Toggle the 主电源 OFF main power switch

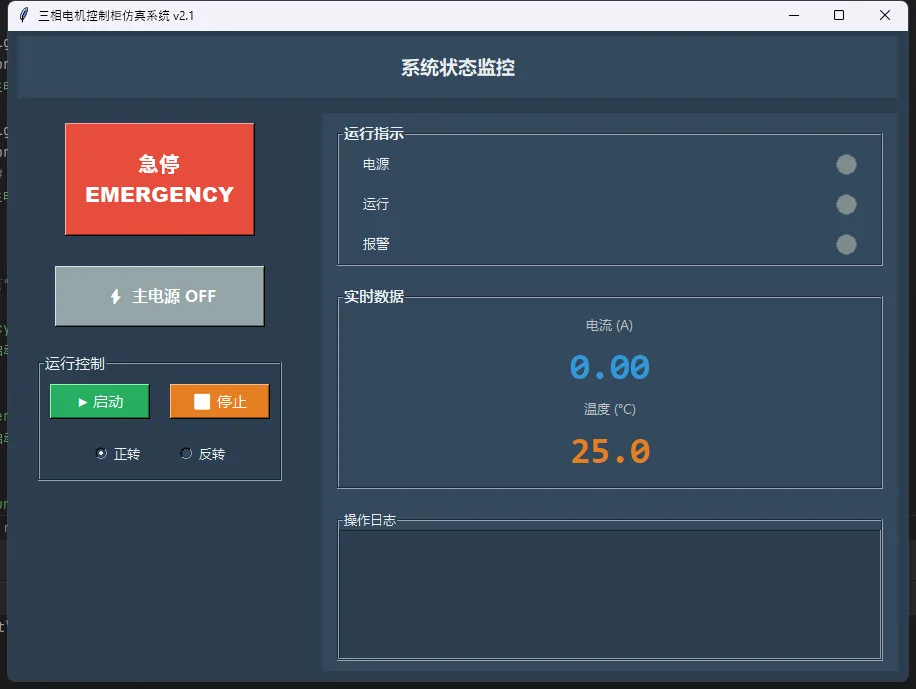point(160,296)
